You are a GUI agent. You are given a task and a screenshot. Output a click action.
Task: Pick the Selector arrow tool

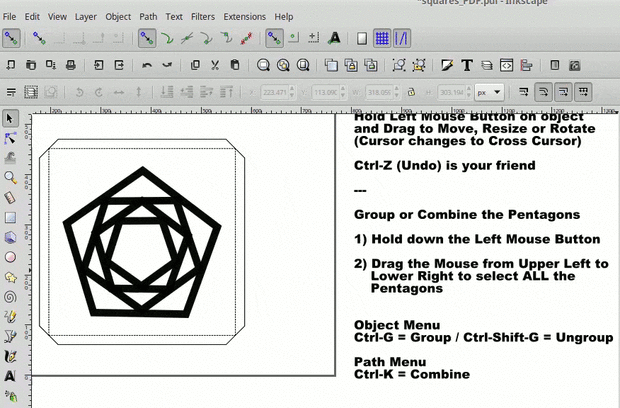tap(10, 118)
